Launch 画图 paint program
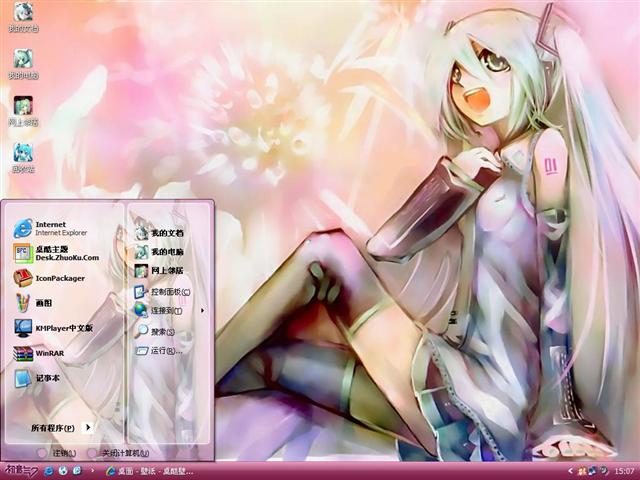This screenshot has height=480, width=640. [33, 303]
